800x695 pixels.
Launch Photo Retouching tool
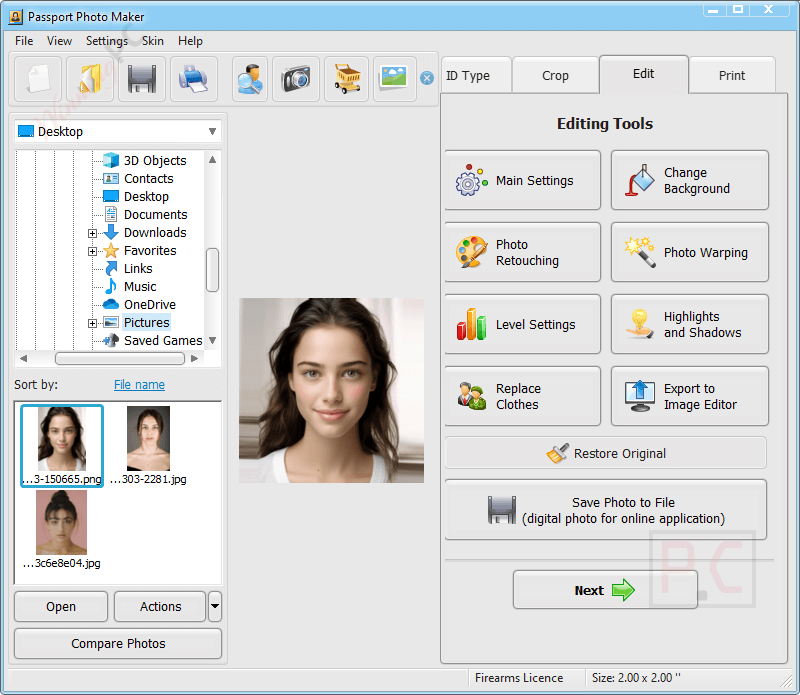pos(522,252)
